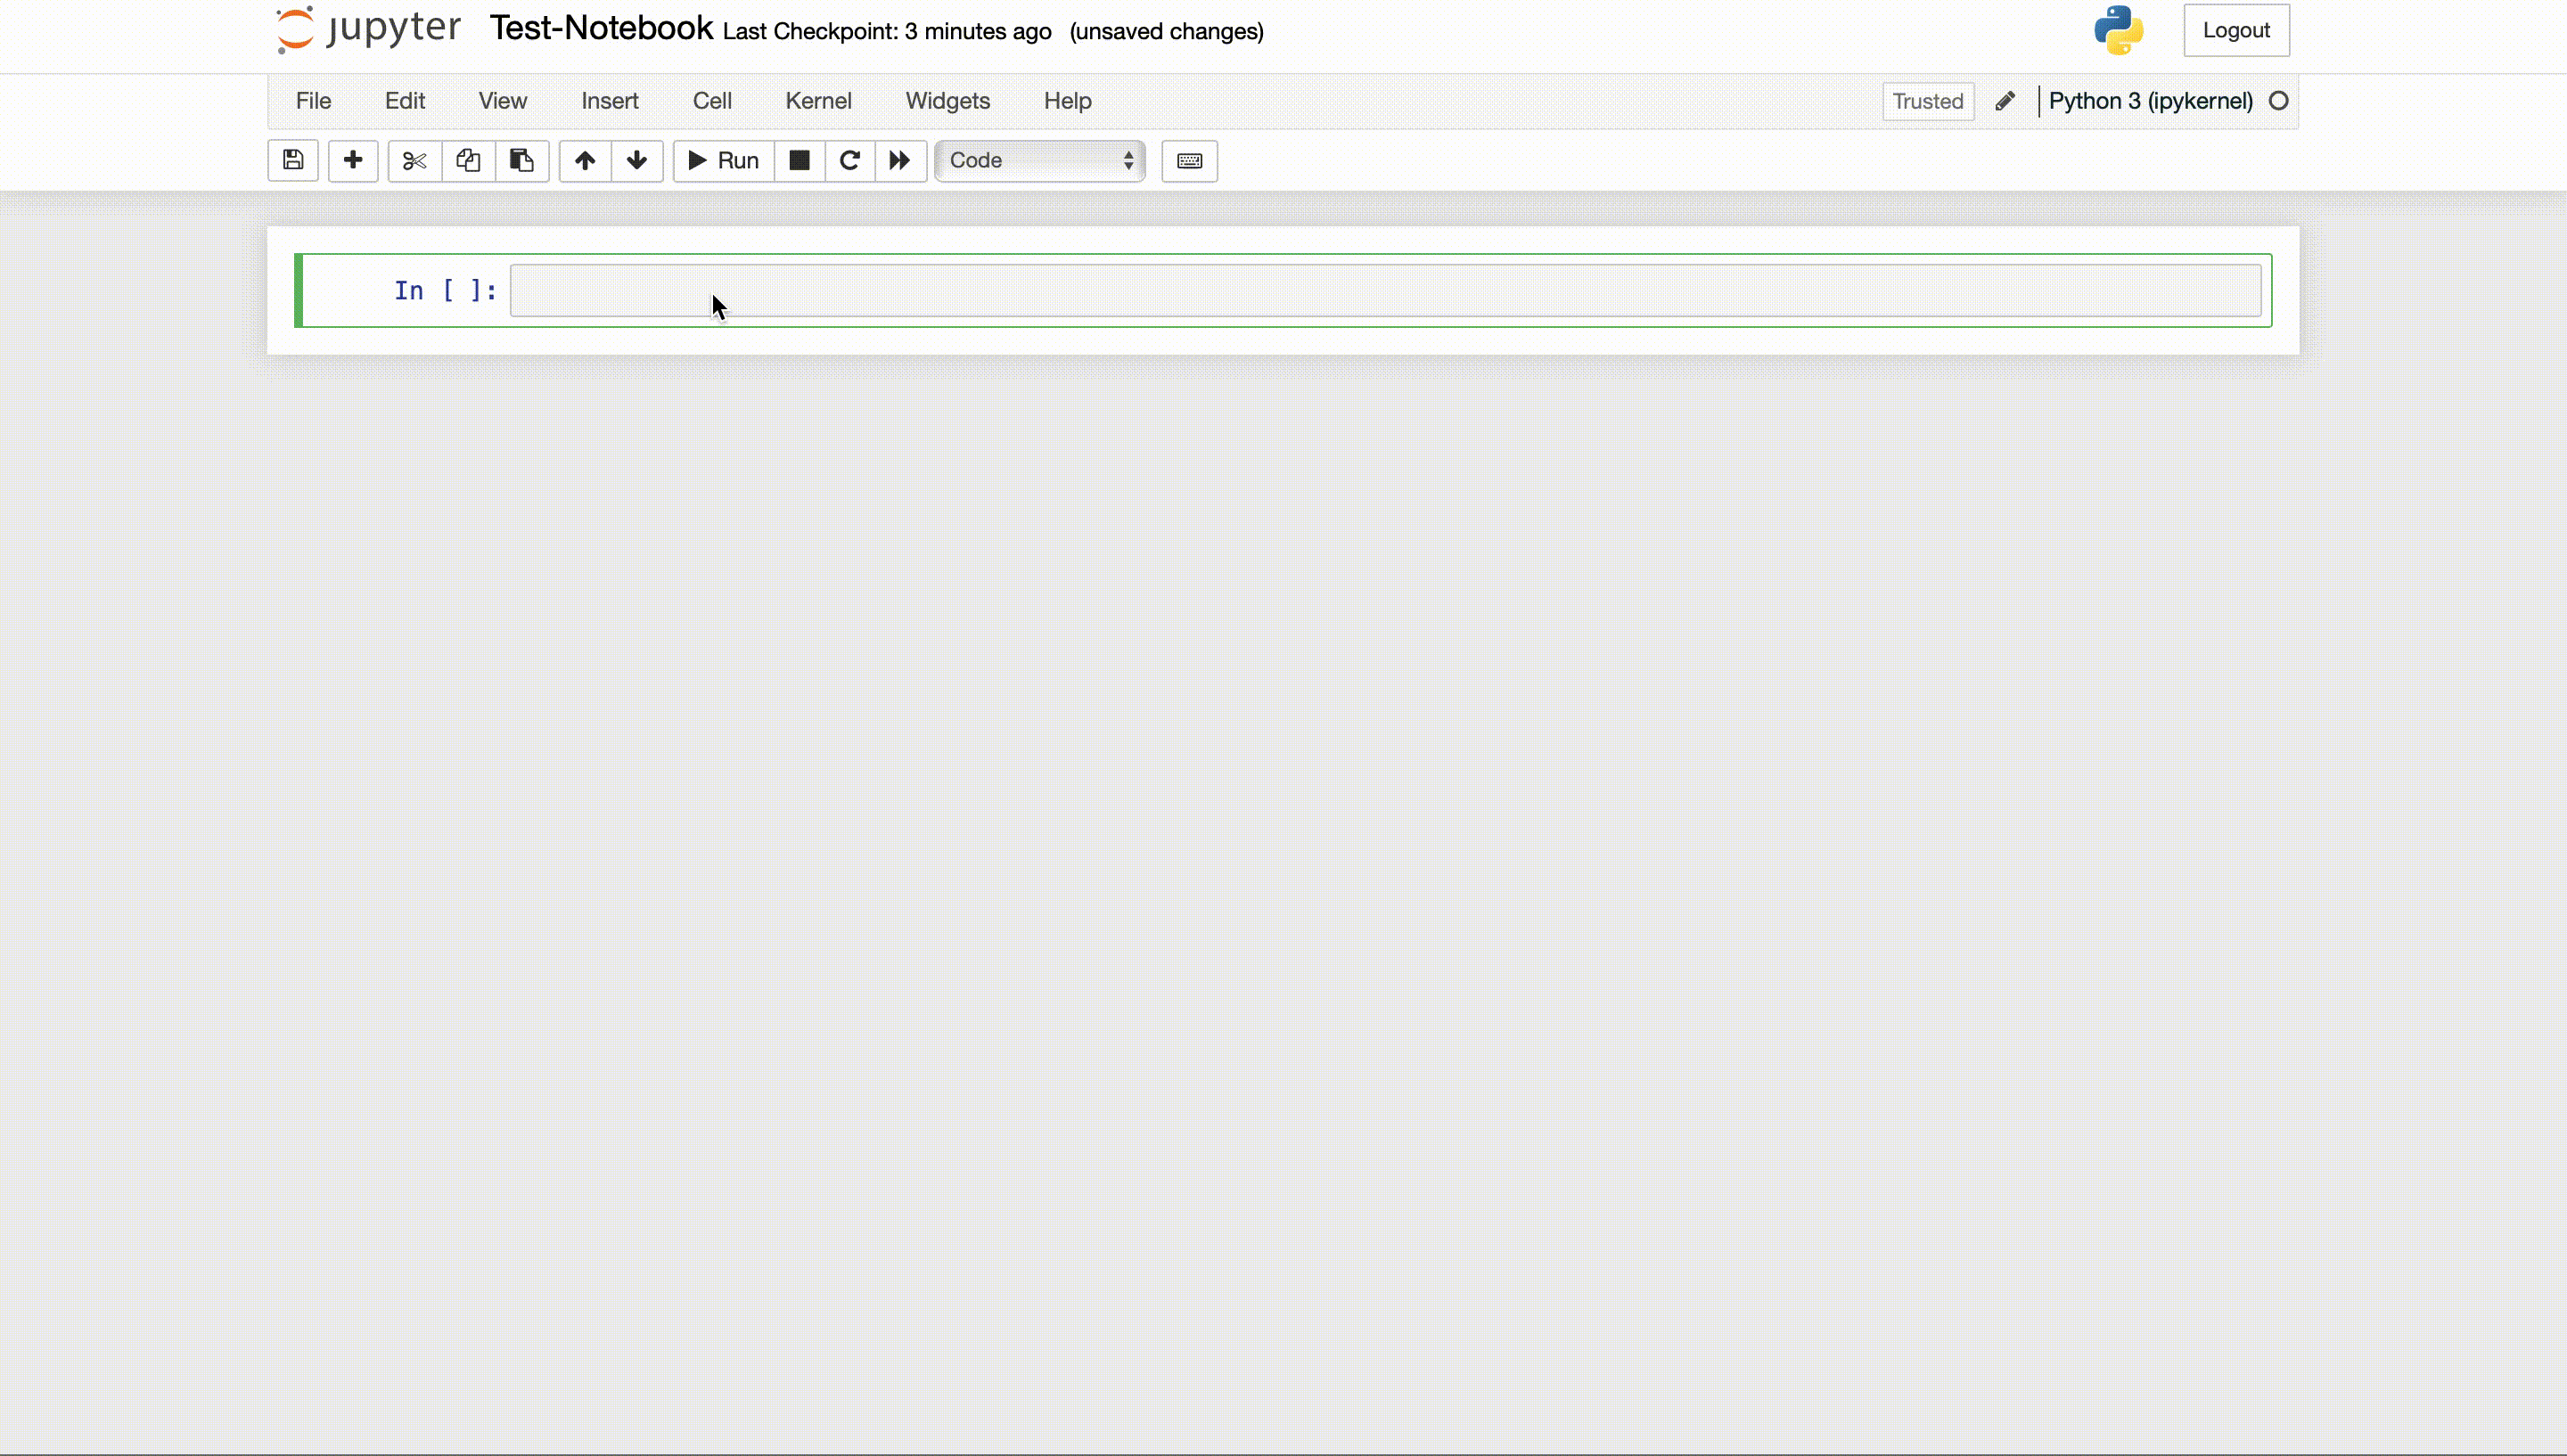Open the File menu

tap(313, 101)
